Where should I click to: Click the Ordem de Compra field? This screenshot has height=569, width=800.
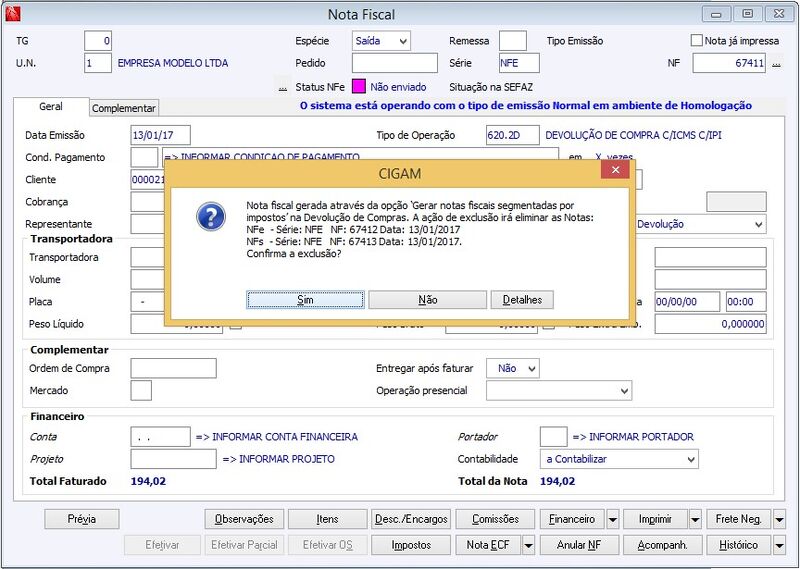click(173, 368)
